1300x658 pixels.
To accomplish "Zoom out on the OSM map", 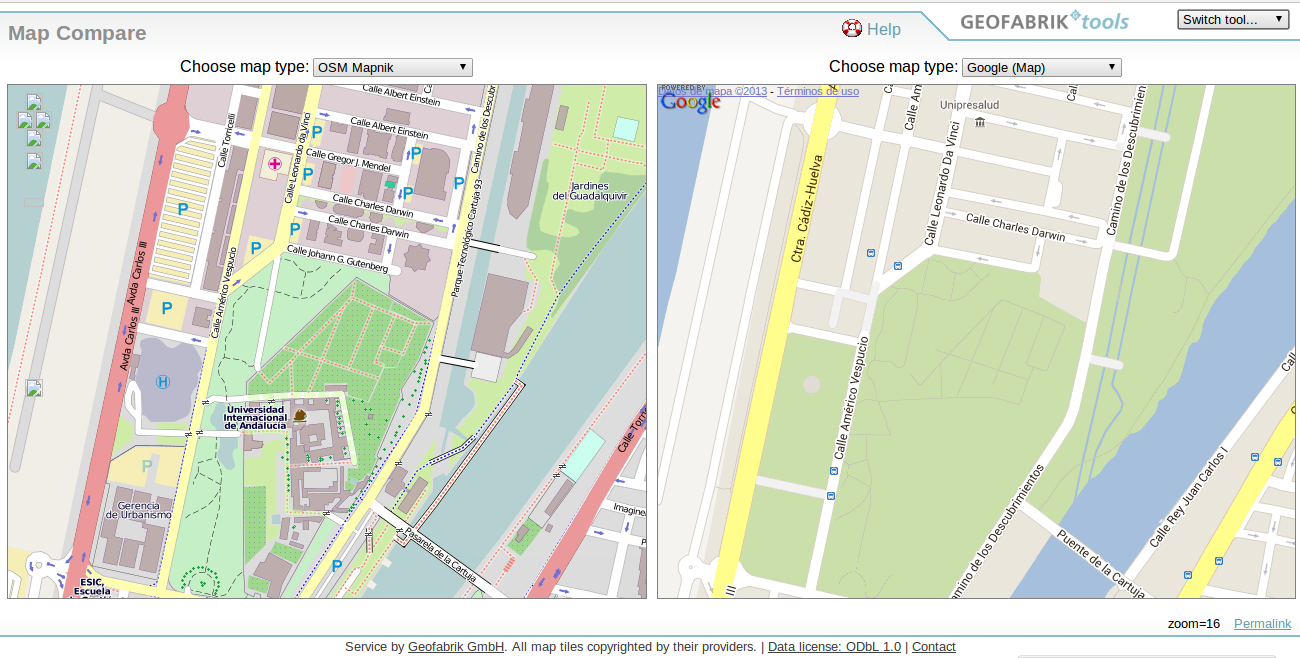I will (x=34, y=388).
